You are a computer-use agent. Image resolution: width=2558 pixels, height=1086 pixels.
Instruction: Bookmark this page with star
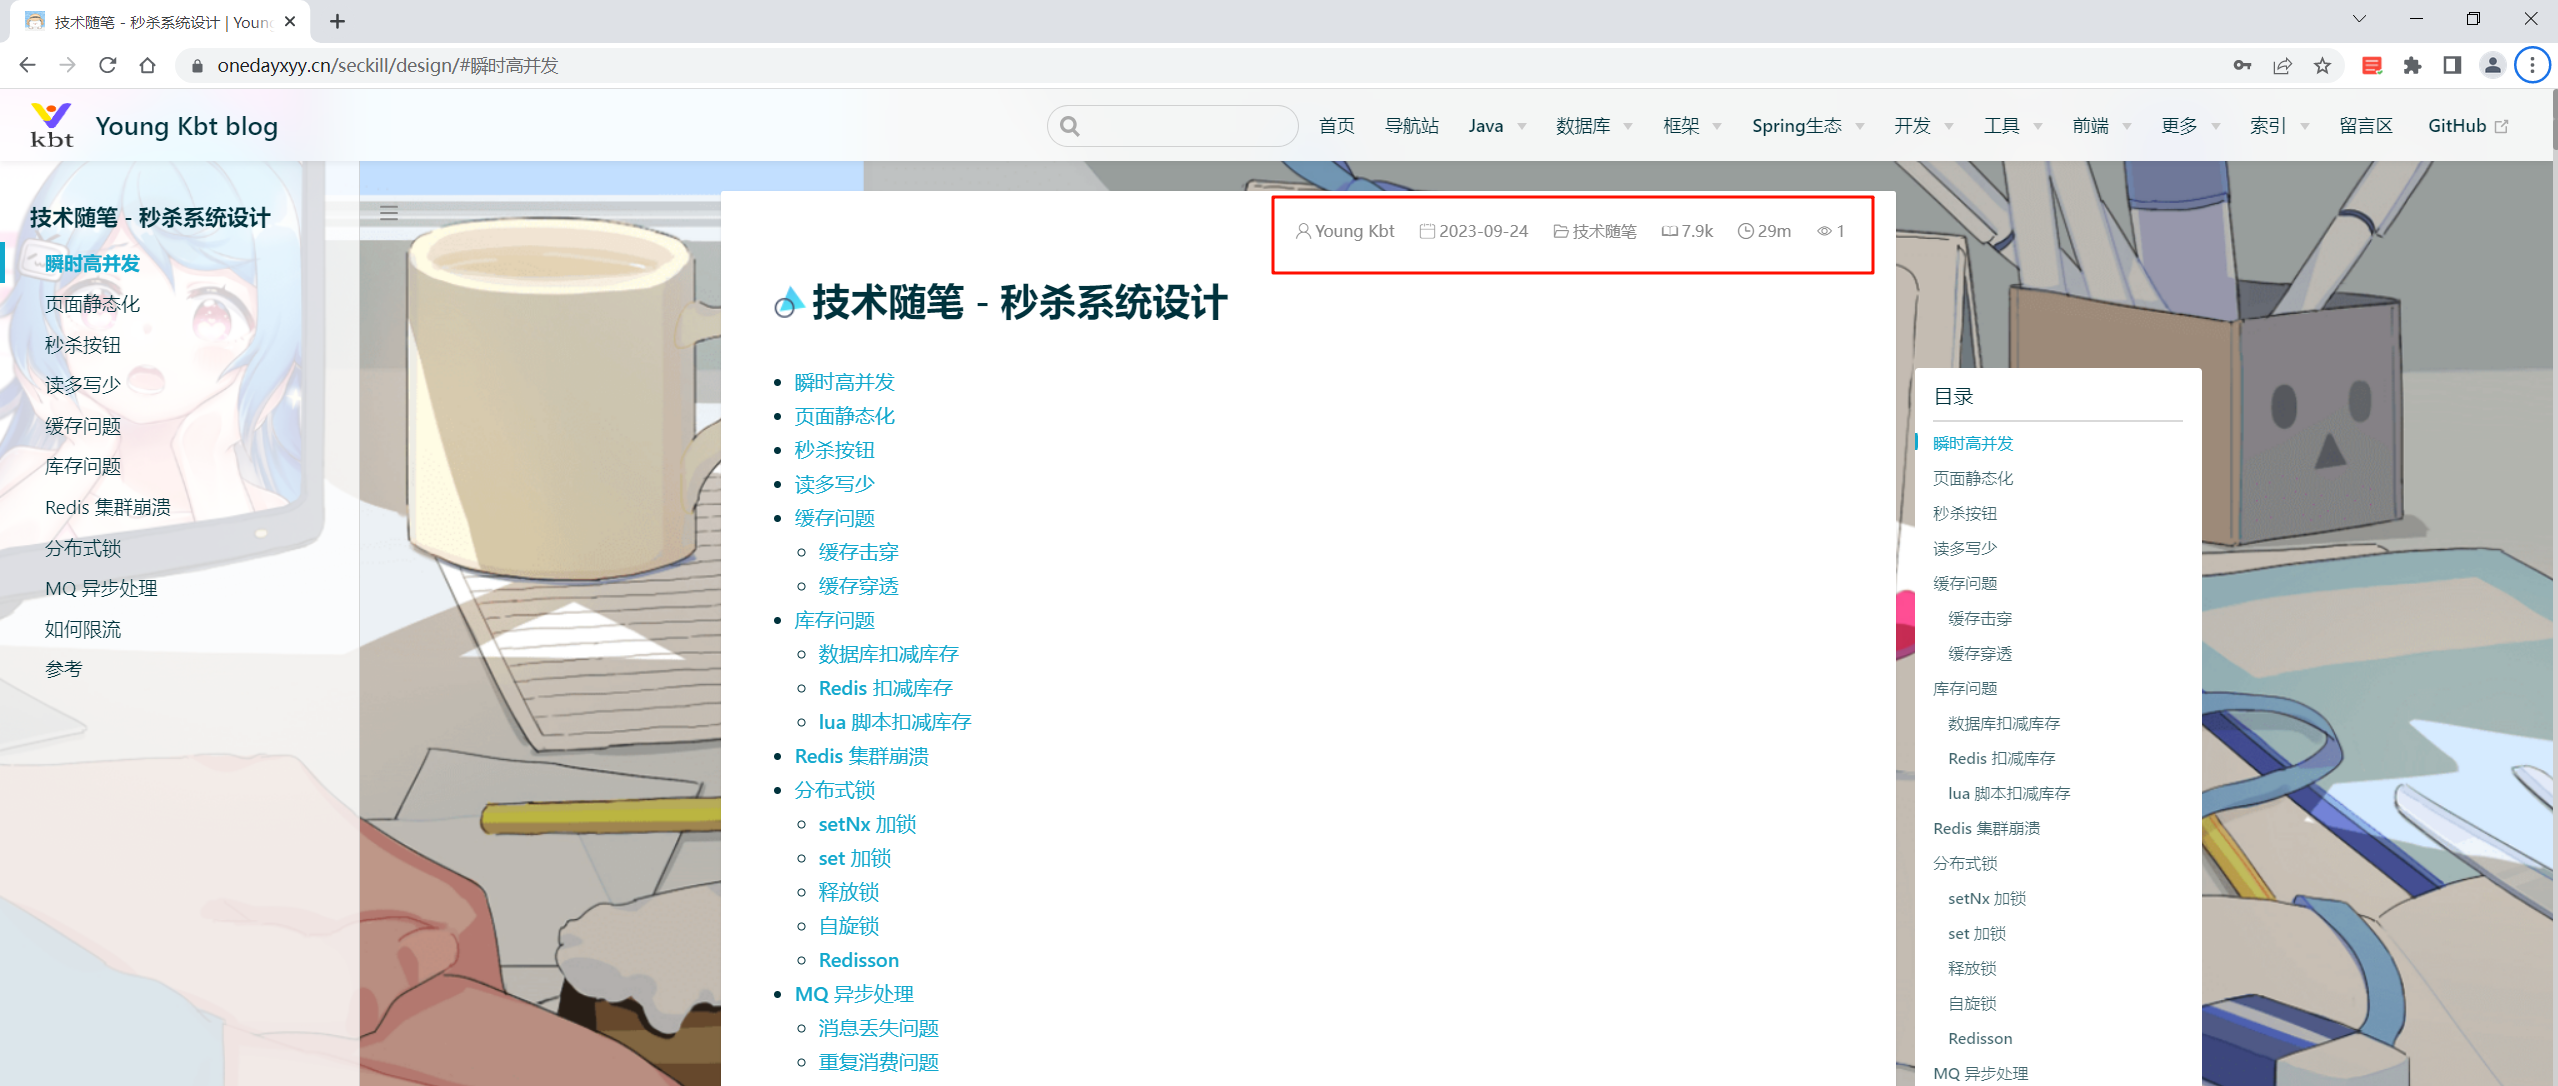(x=2322, y=66)
